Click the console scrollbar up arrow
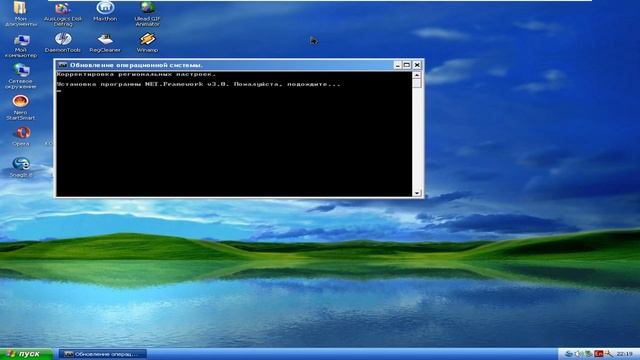This screenshot has width=640, height=360. tap(417, 75)
